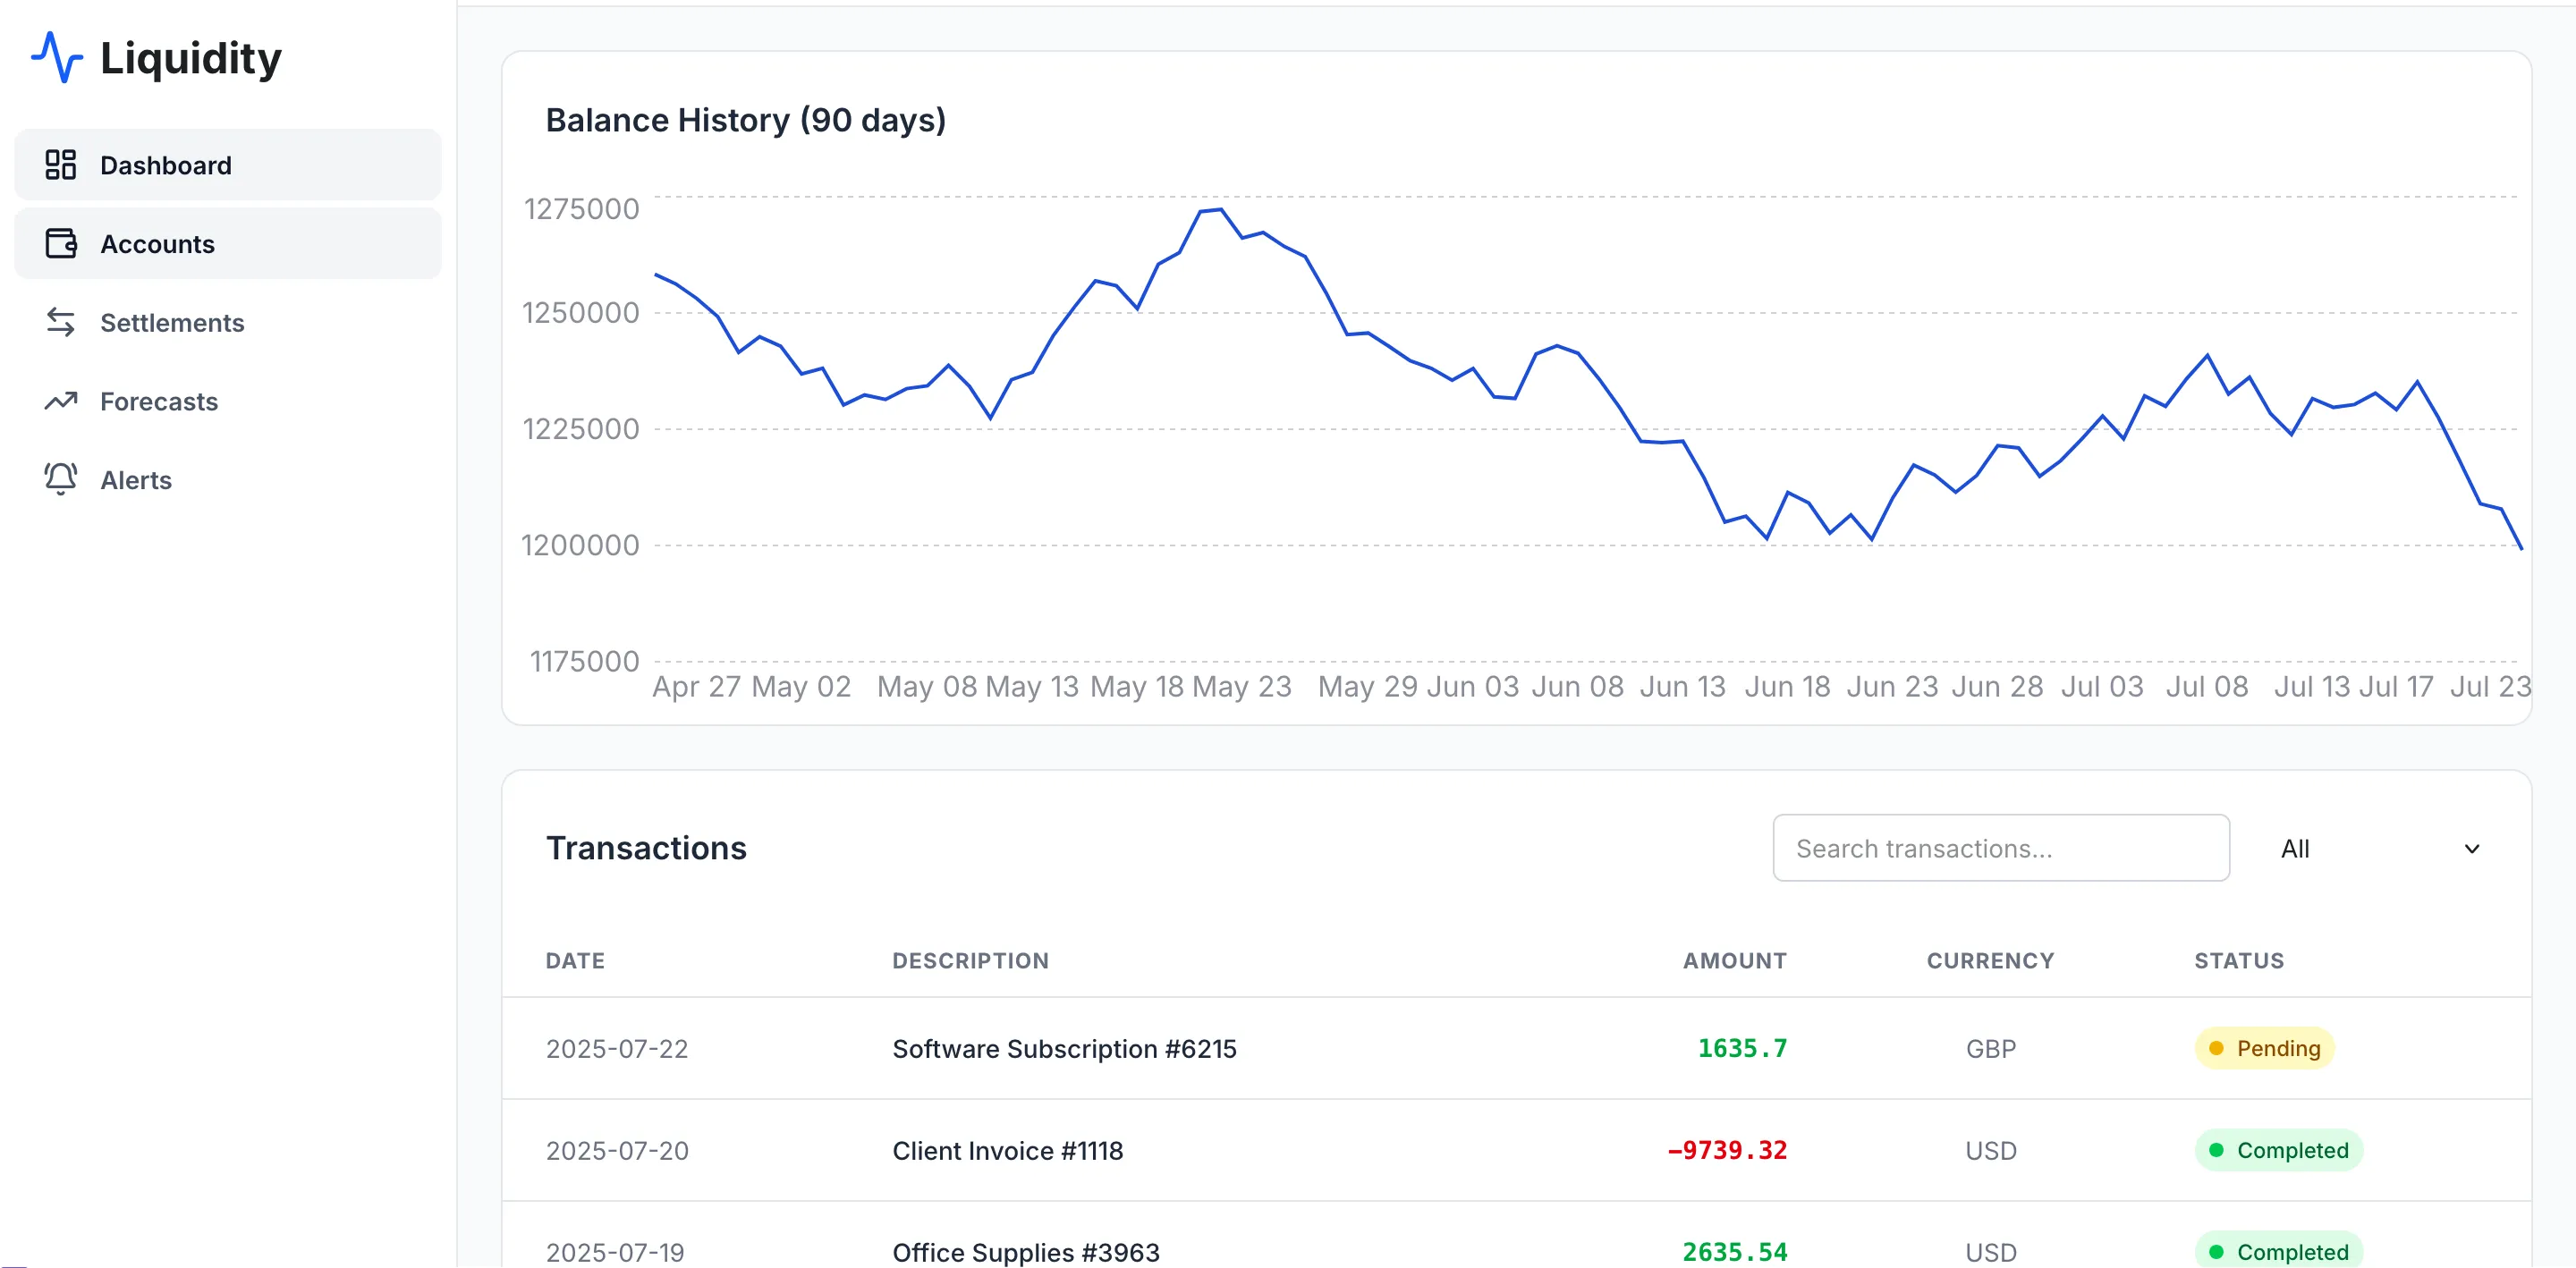Click the Forecasts trending-up icon

(x=61, y=401)
